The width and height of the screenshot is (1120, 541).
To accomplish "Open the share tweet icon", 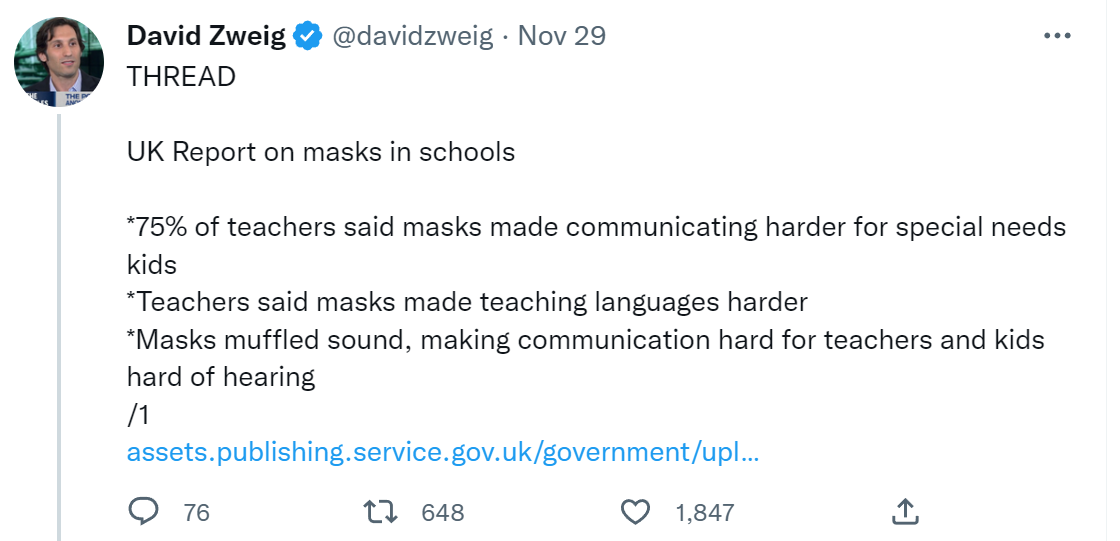I will [904, 512].
